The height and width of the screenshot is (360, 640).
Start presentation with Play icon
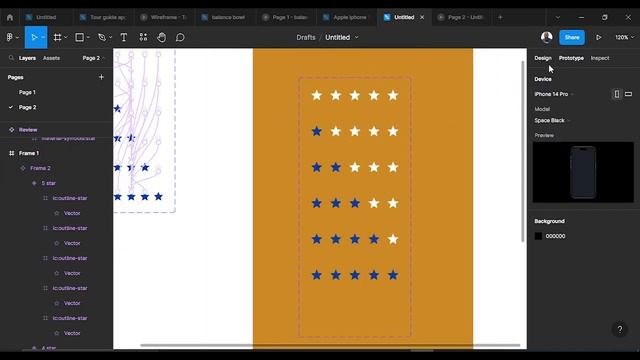click(x=598, y=37)
